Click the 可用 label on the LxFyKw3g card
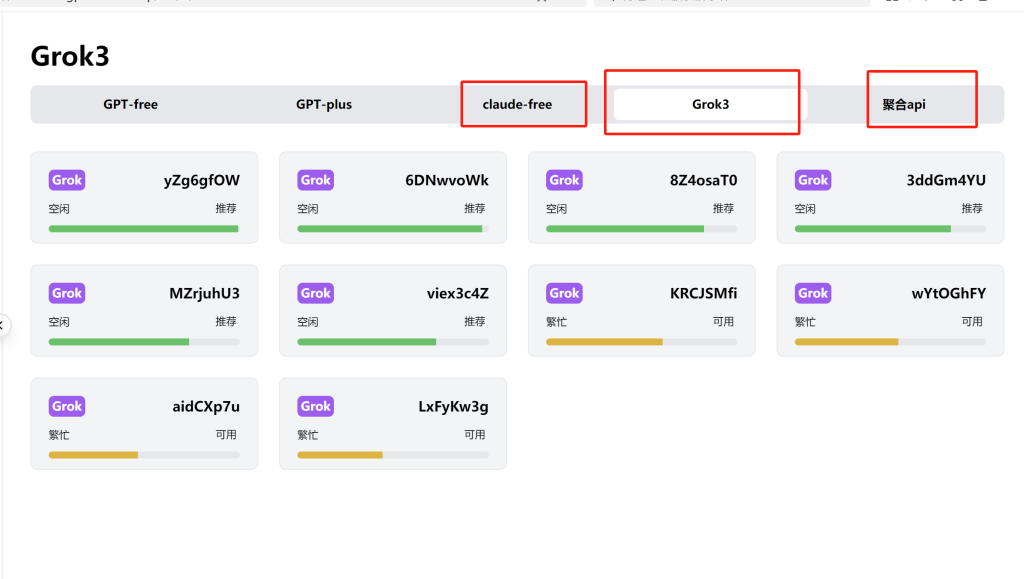 click(x=475, y=434)
